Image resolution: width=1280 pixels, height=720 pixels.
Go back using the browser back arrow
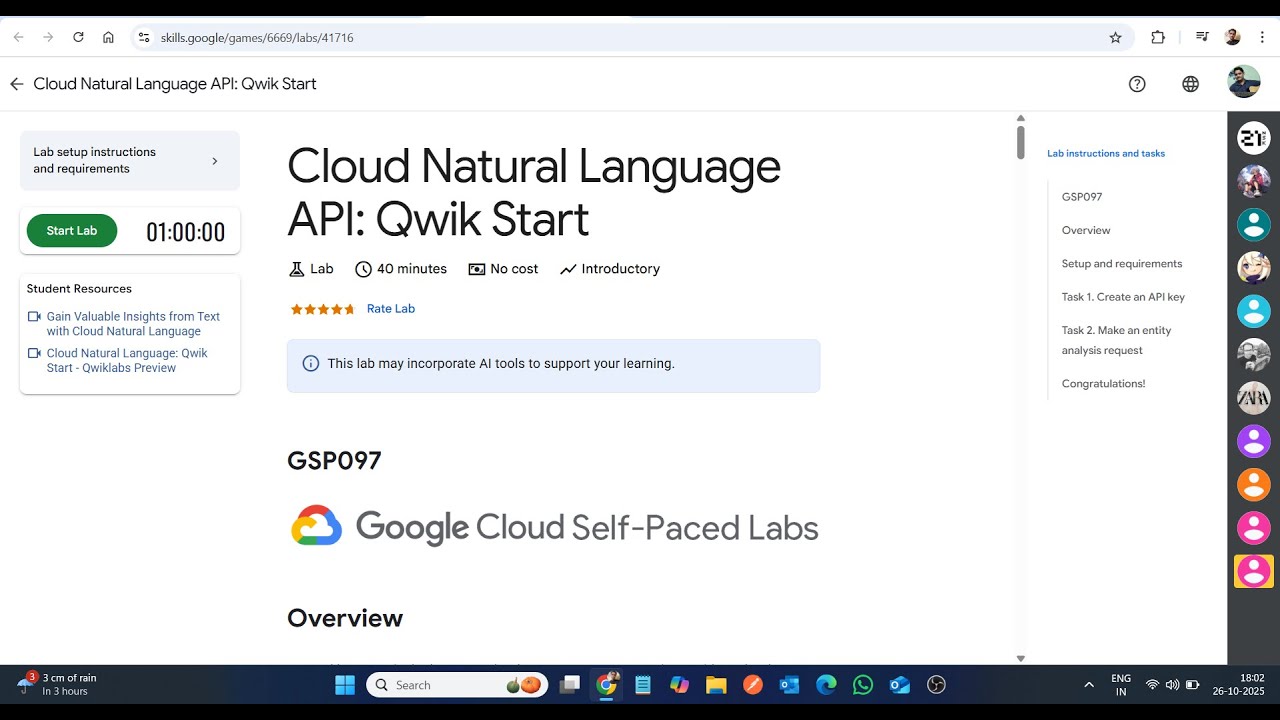click(x=18, y=37)
